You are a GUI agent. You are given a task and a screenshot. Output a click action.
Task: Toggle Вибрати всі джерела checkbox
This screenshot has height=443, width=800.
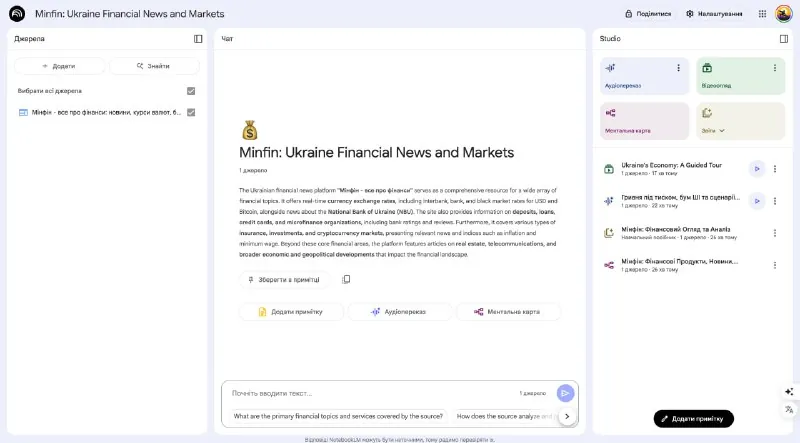pos(191,91)
